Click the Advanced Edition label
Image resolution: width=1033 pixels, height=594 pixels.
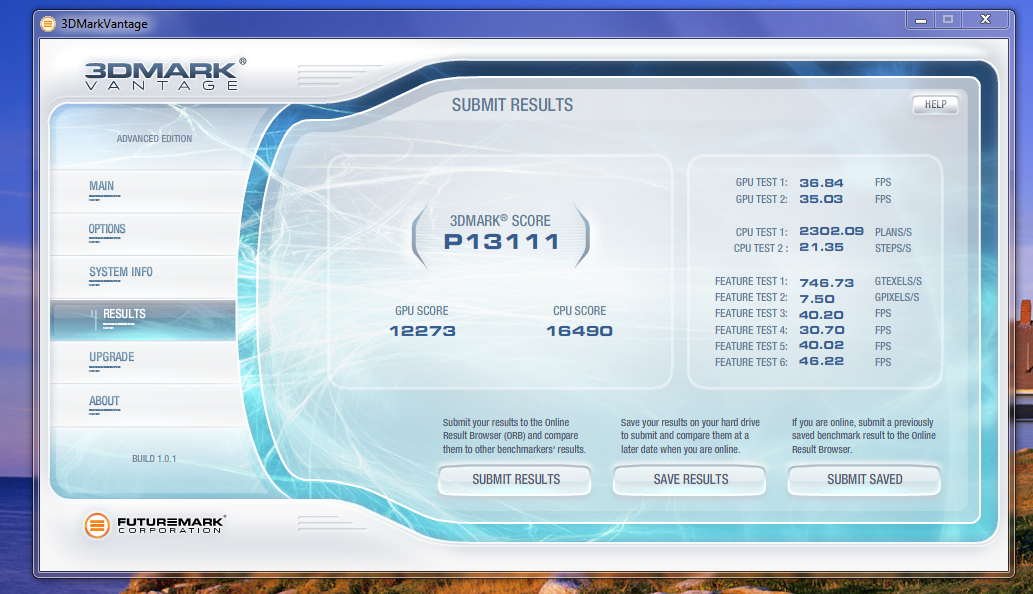pyautogui.click(x=154, y=139)
